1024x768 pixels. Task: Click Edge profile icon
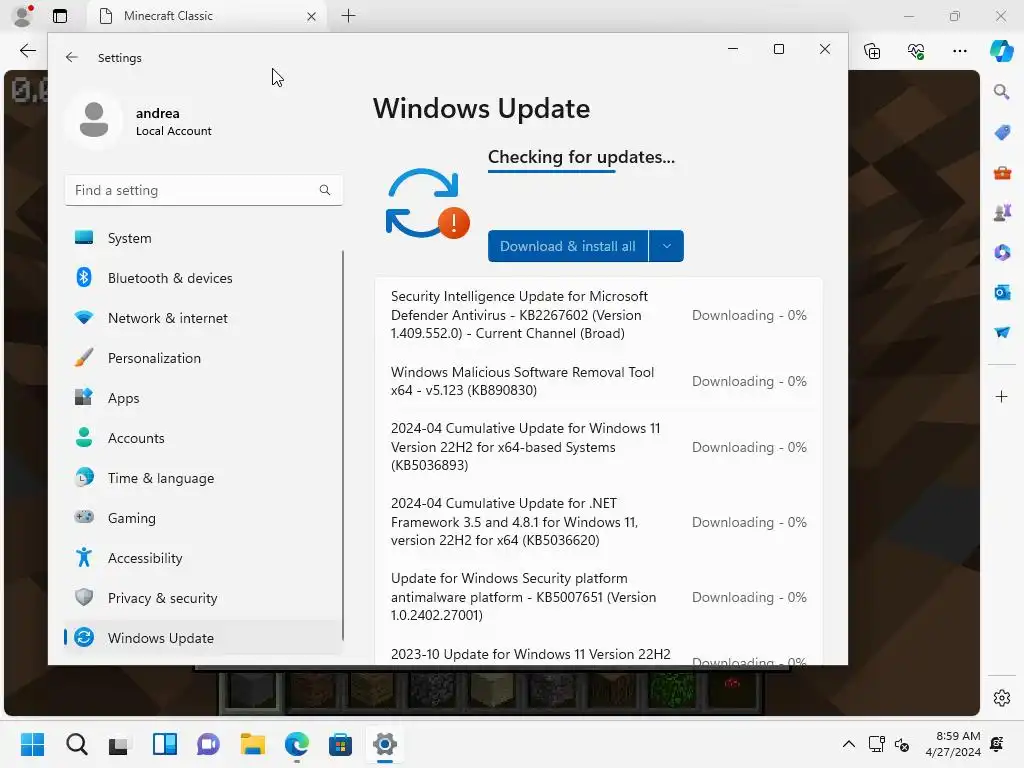coord(23,16)
